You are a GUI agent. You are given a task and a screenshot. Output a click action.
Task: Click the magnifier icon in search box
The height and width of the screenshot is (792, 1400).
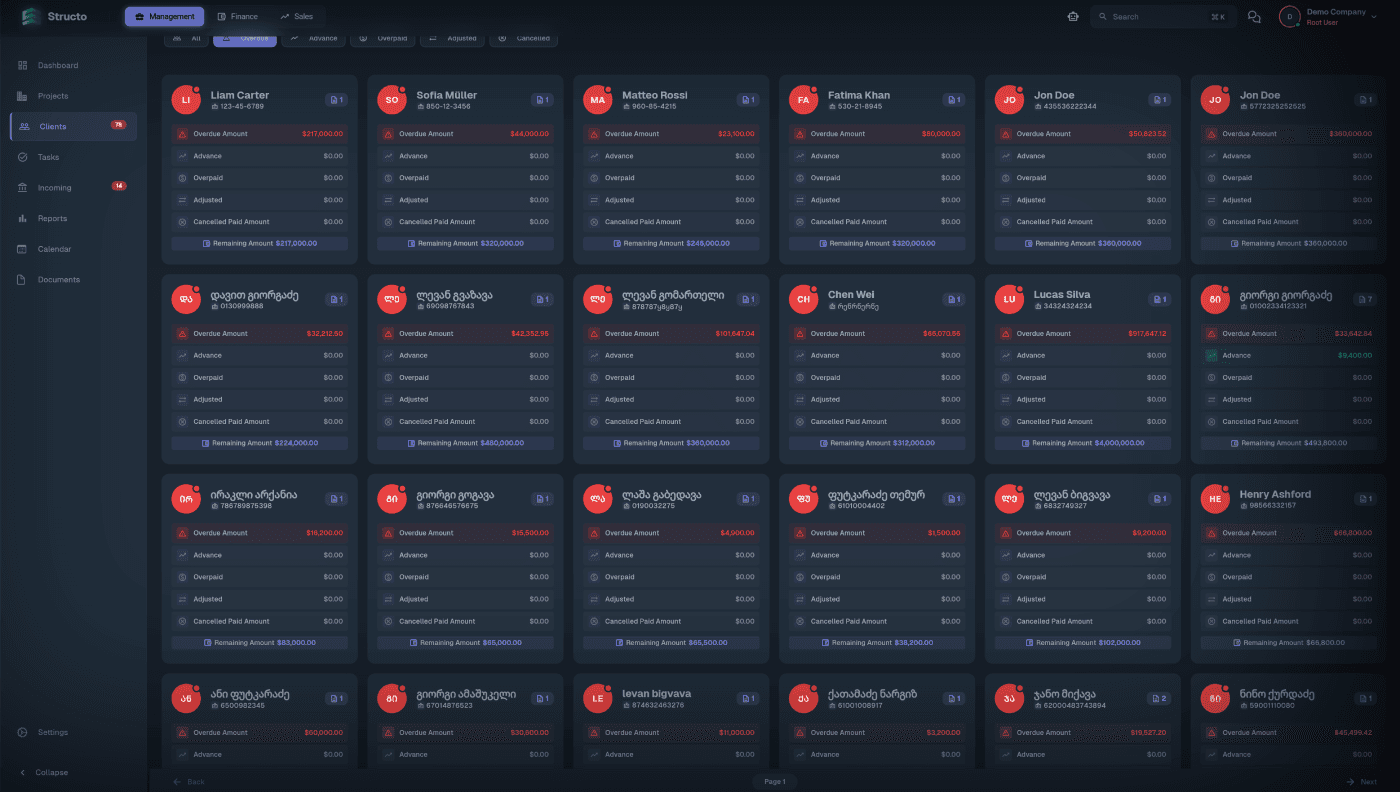click(x=1103, y=17)
